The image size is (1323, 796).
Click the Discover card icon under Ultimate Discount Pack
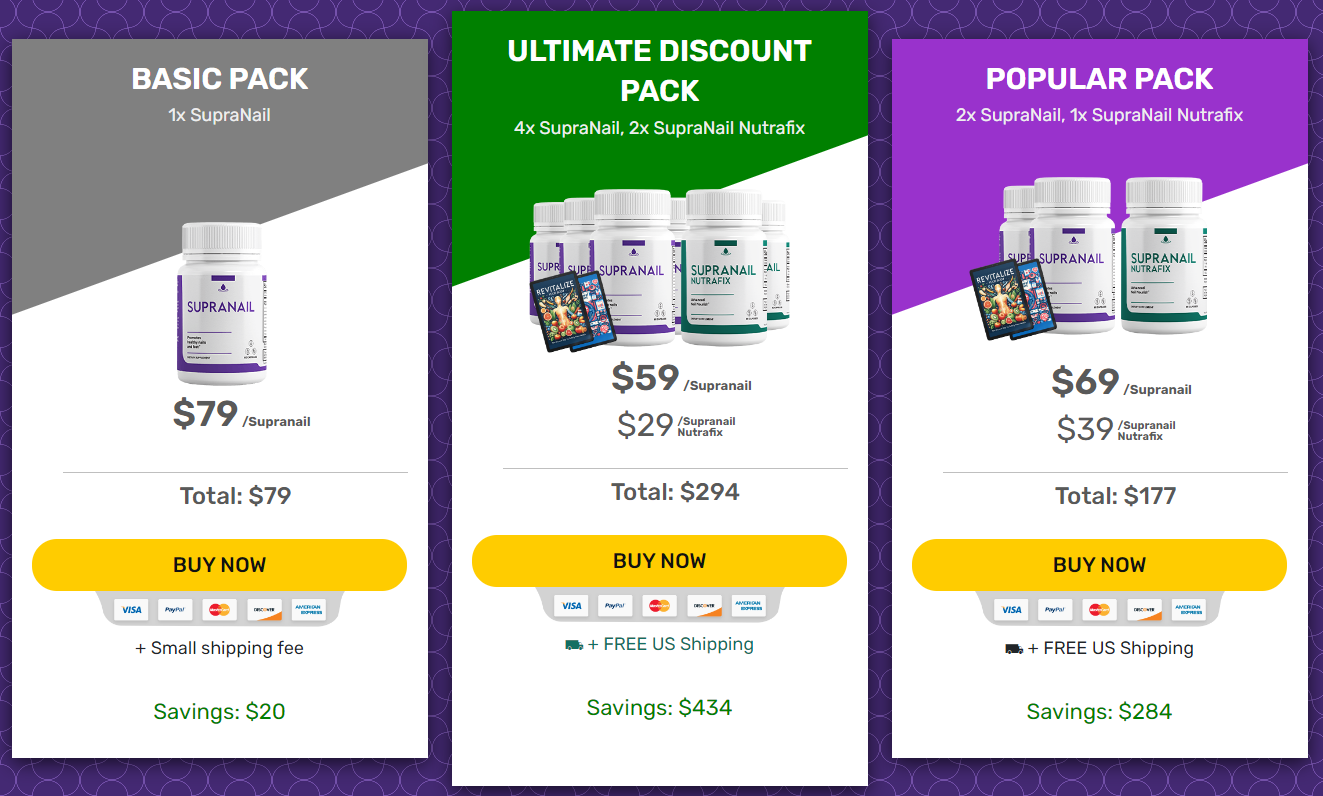tap(705, 606)
